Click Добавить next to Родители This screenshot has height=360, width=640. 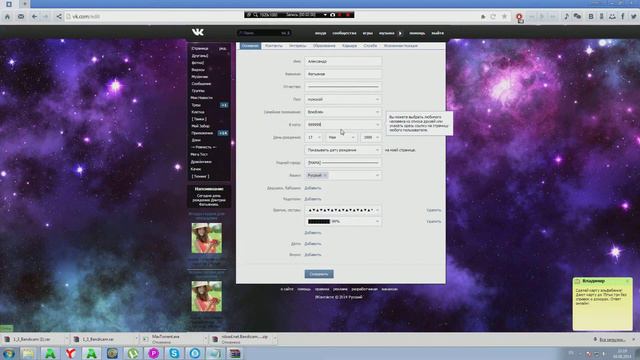pos(313,199)
